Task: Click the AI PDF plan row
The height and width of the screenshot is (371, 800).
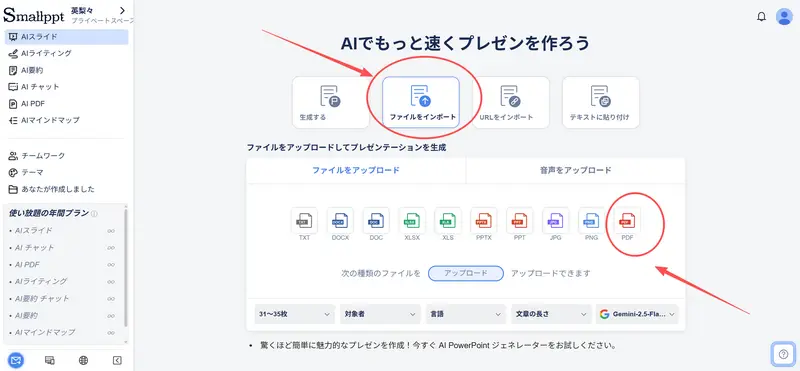Action: click(x=62, y=264)
